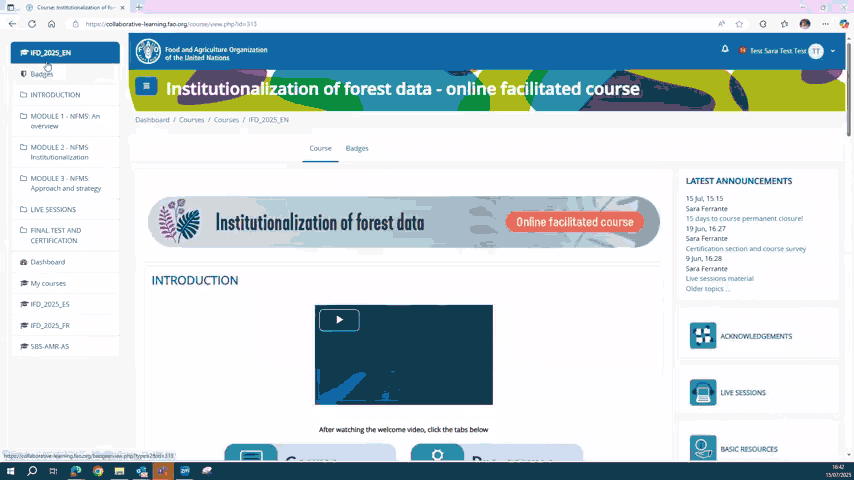Viewport: 854px width, 480px height.
Task: Click the Acknowledgements puzzle icon
Action: [x=703, y=336]
